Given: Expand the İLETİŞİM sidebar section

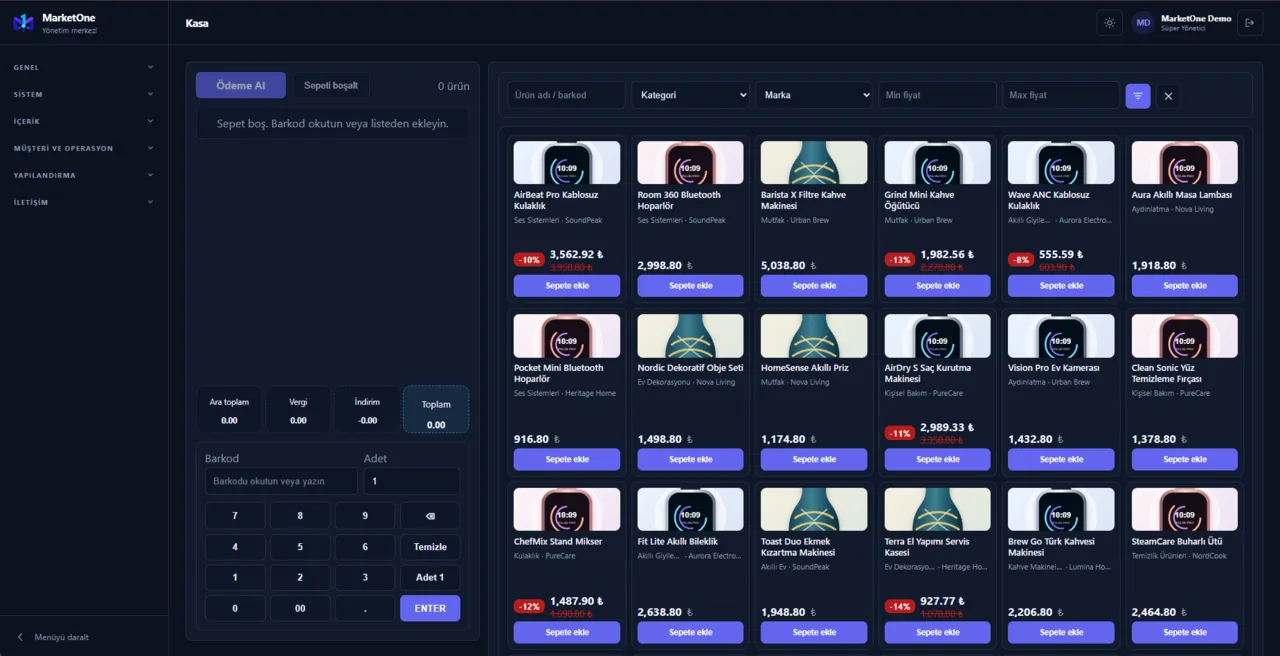Looking at the screenshot, I should click(x=84, y=202).
